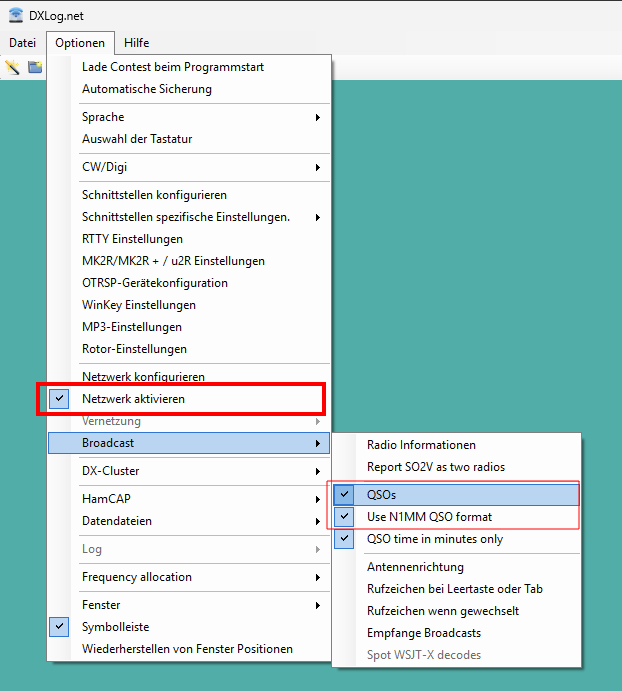622x691 pixels.
Task: Expand the Sprache submenu
Action: (104, 117)
